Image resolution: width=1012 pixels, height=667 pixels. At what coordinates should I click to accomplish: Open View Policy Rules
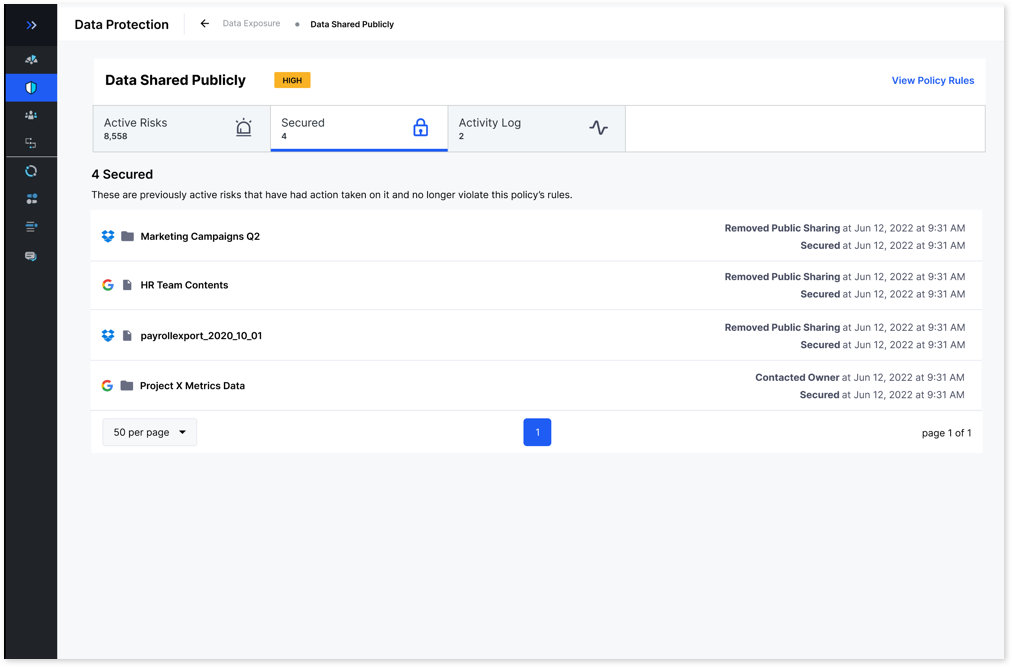[932, 80]
